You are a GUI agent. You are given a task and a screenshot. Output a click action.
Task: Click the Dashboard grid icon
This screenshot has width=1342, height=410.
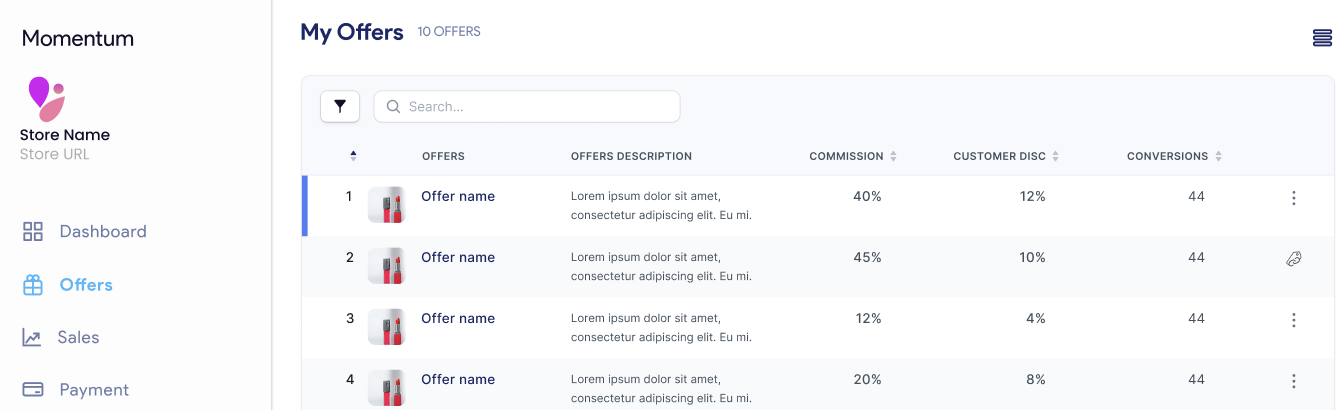pyautogui.click(x=33, y=232)
